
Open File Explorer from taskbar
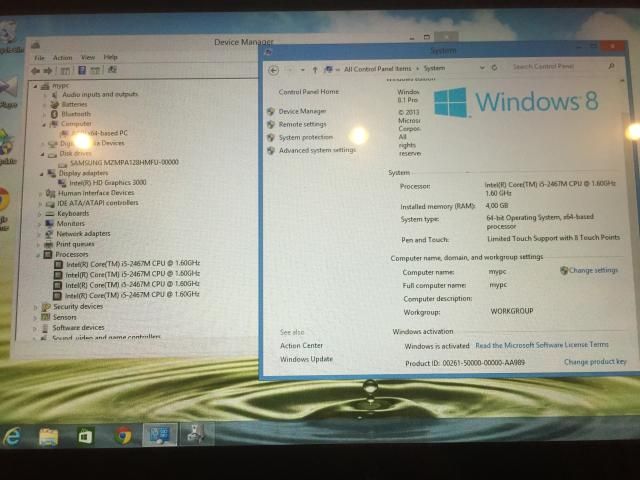click(x=49, y=436)
